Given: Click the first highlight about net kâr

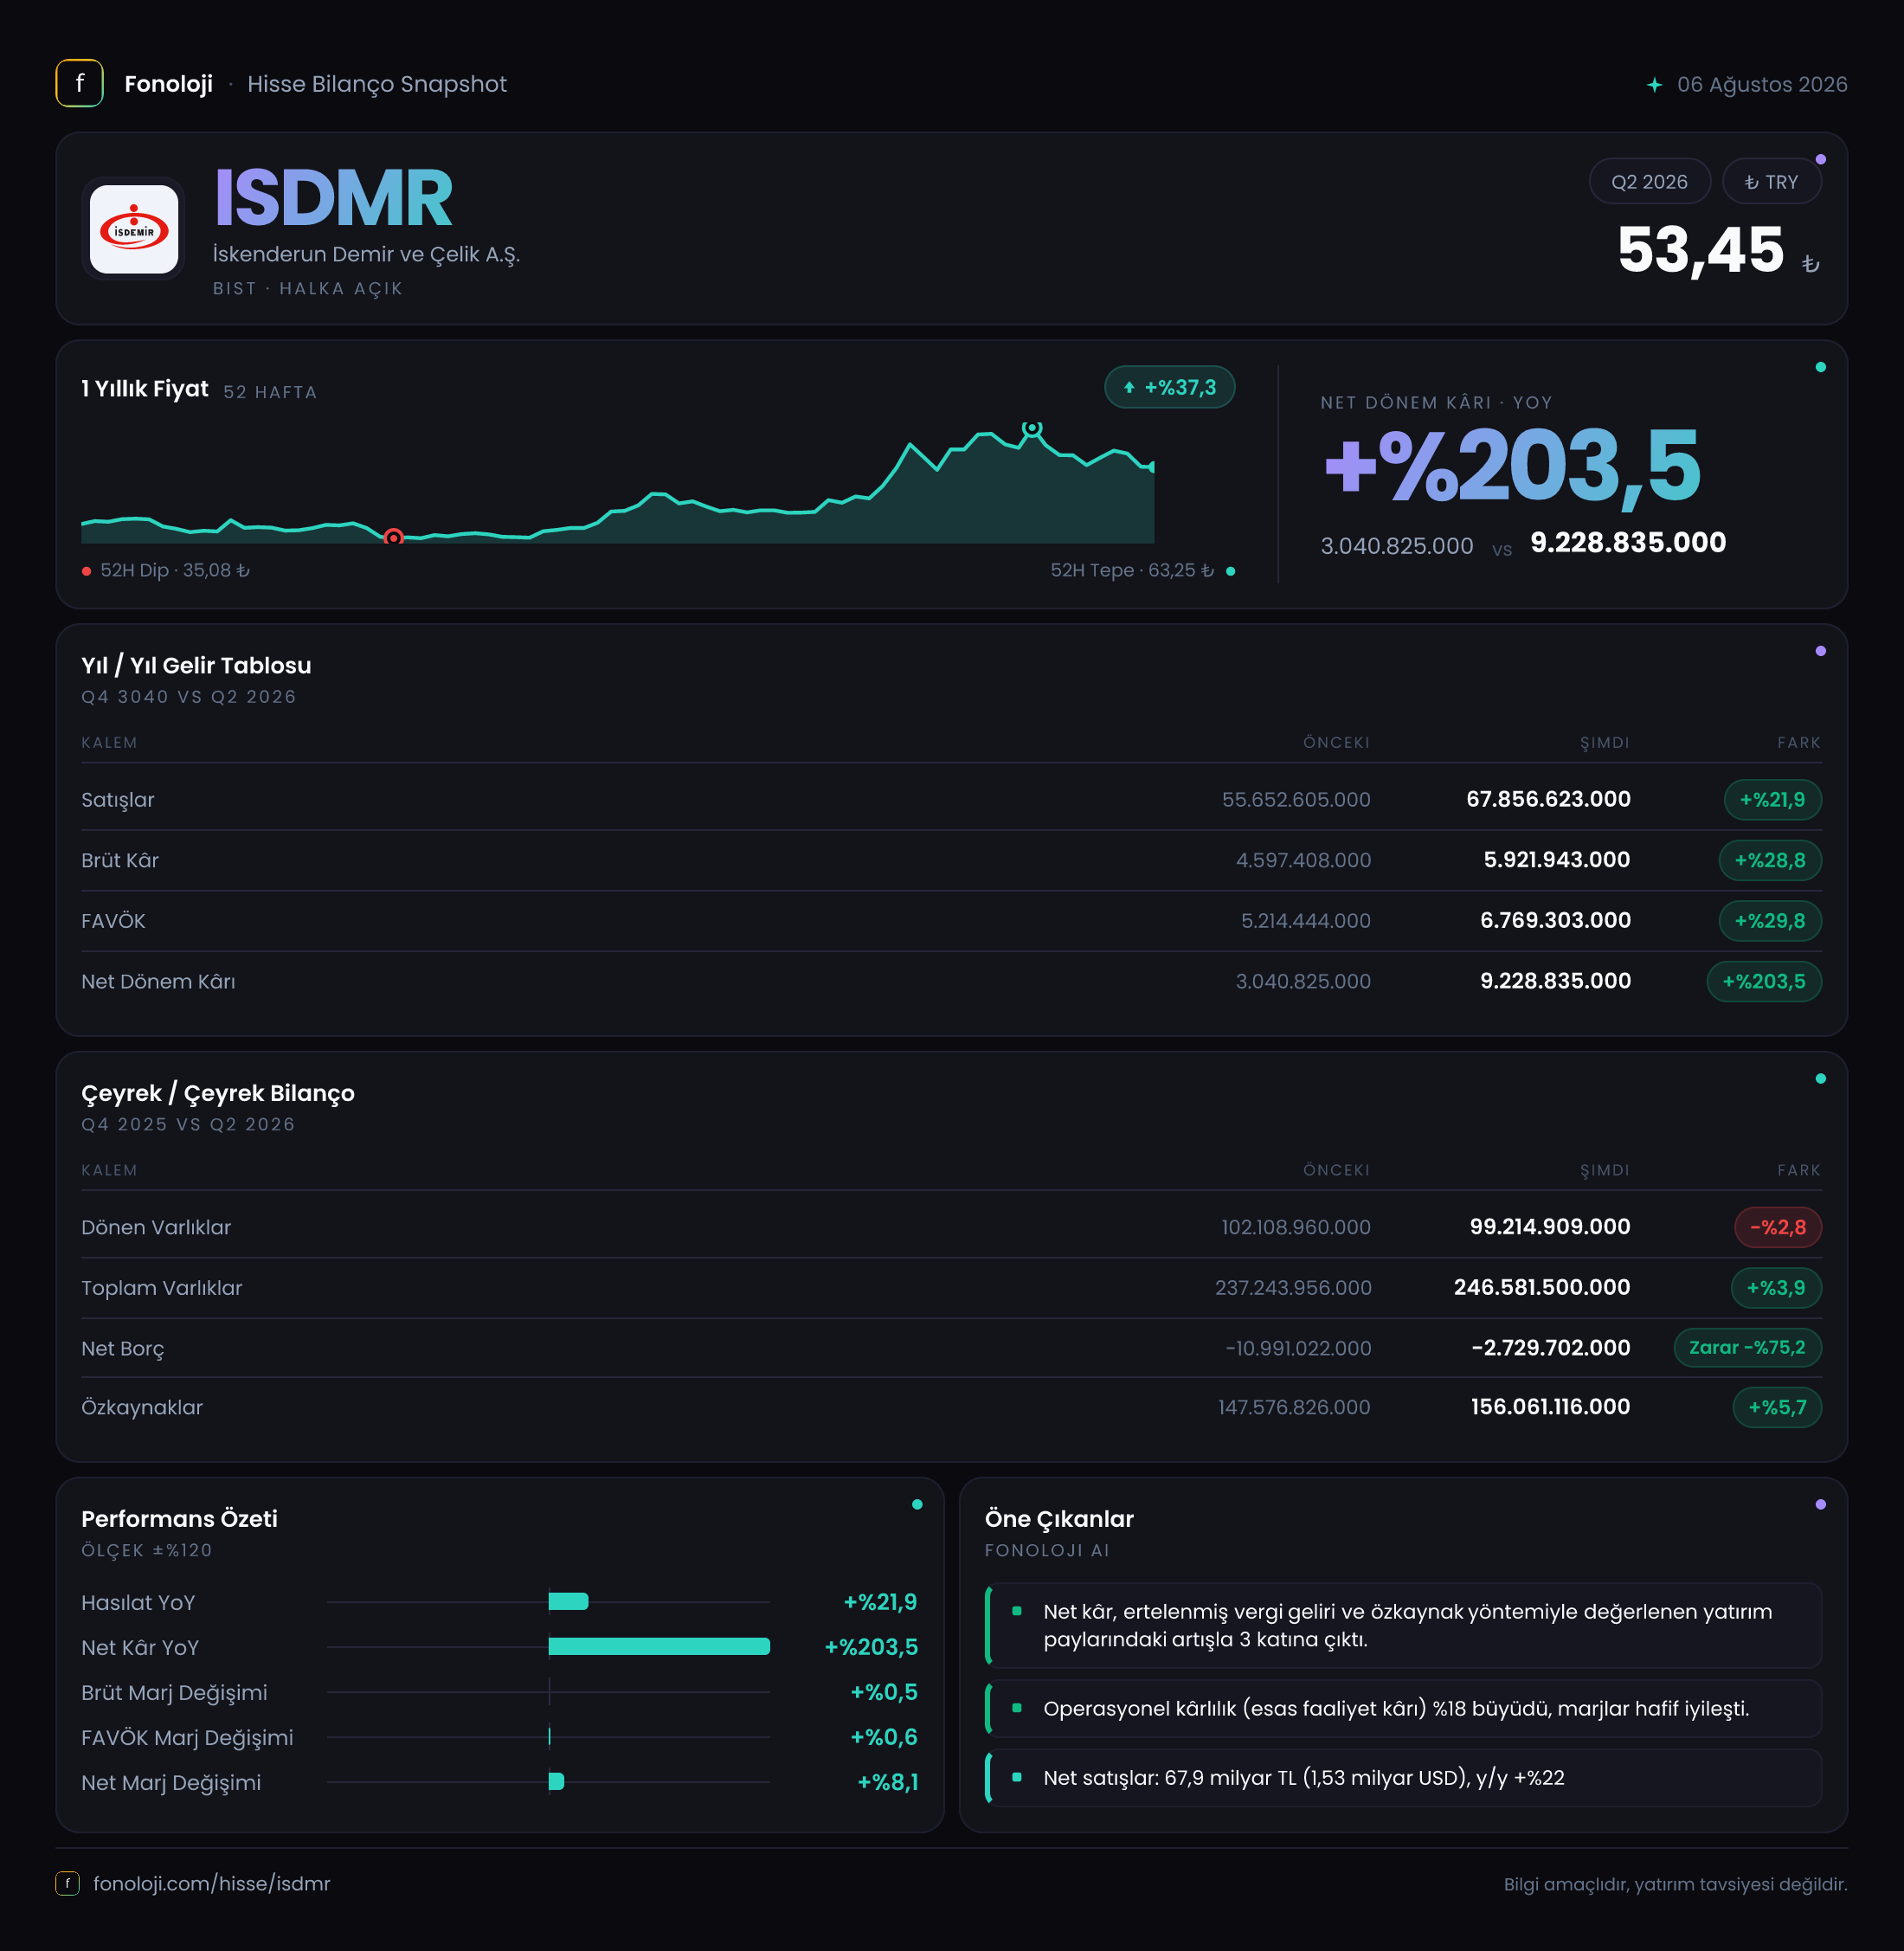Looking at the screenshot, I should coord(1403,1625).
